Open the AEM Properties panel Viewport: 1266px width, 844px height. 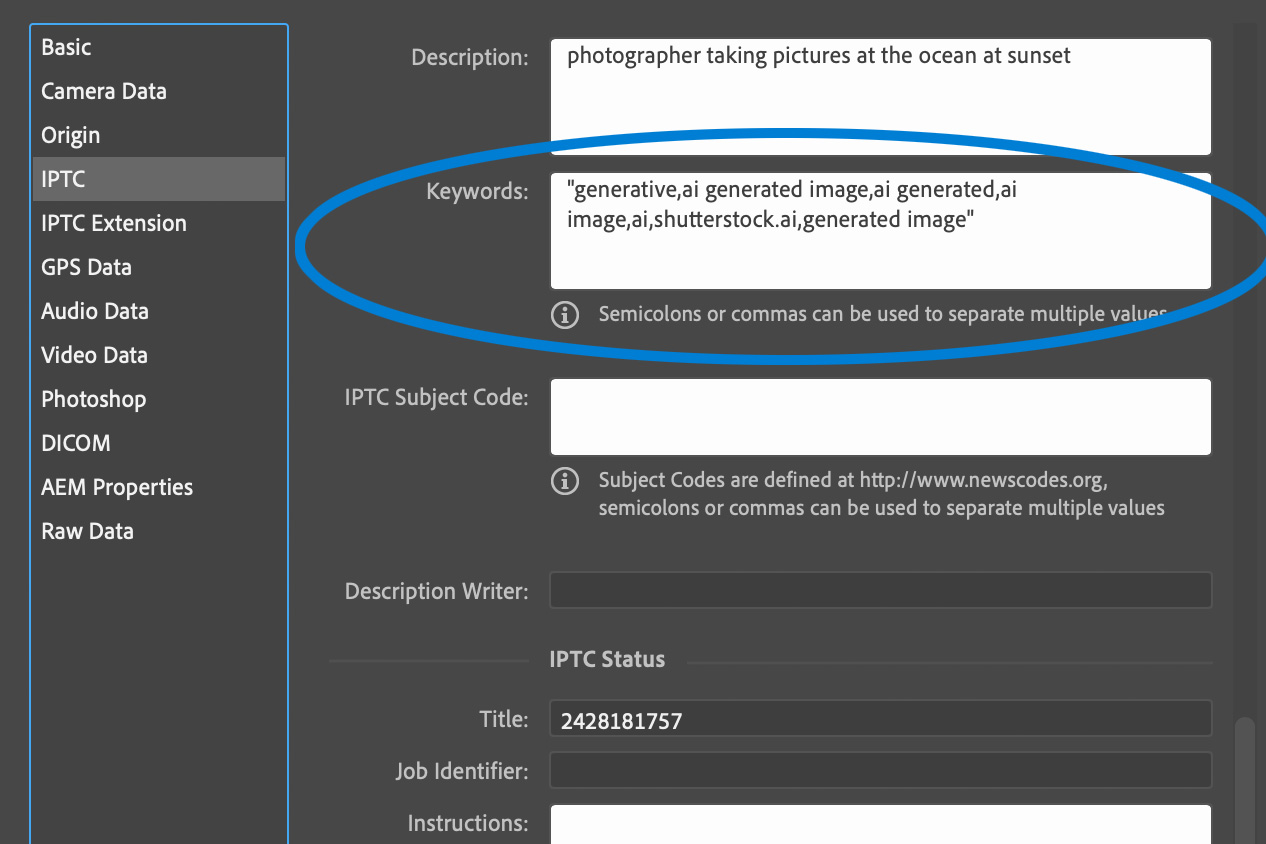click(x=116, y=487)
